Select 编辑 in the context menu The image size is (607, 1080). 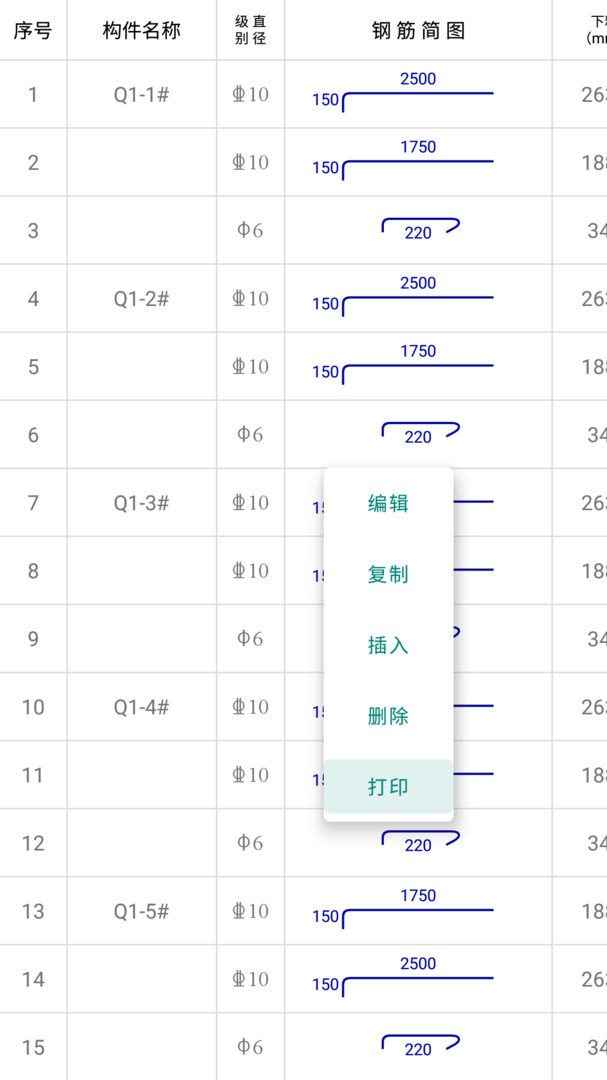click(x=388, y=503)
